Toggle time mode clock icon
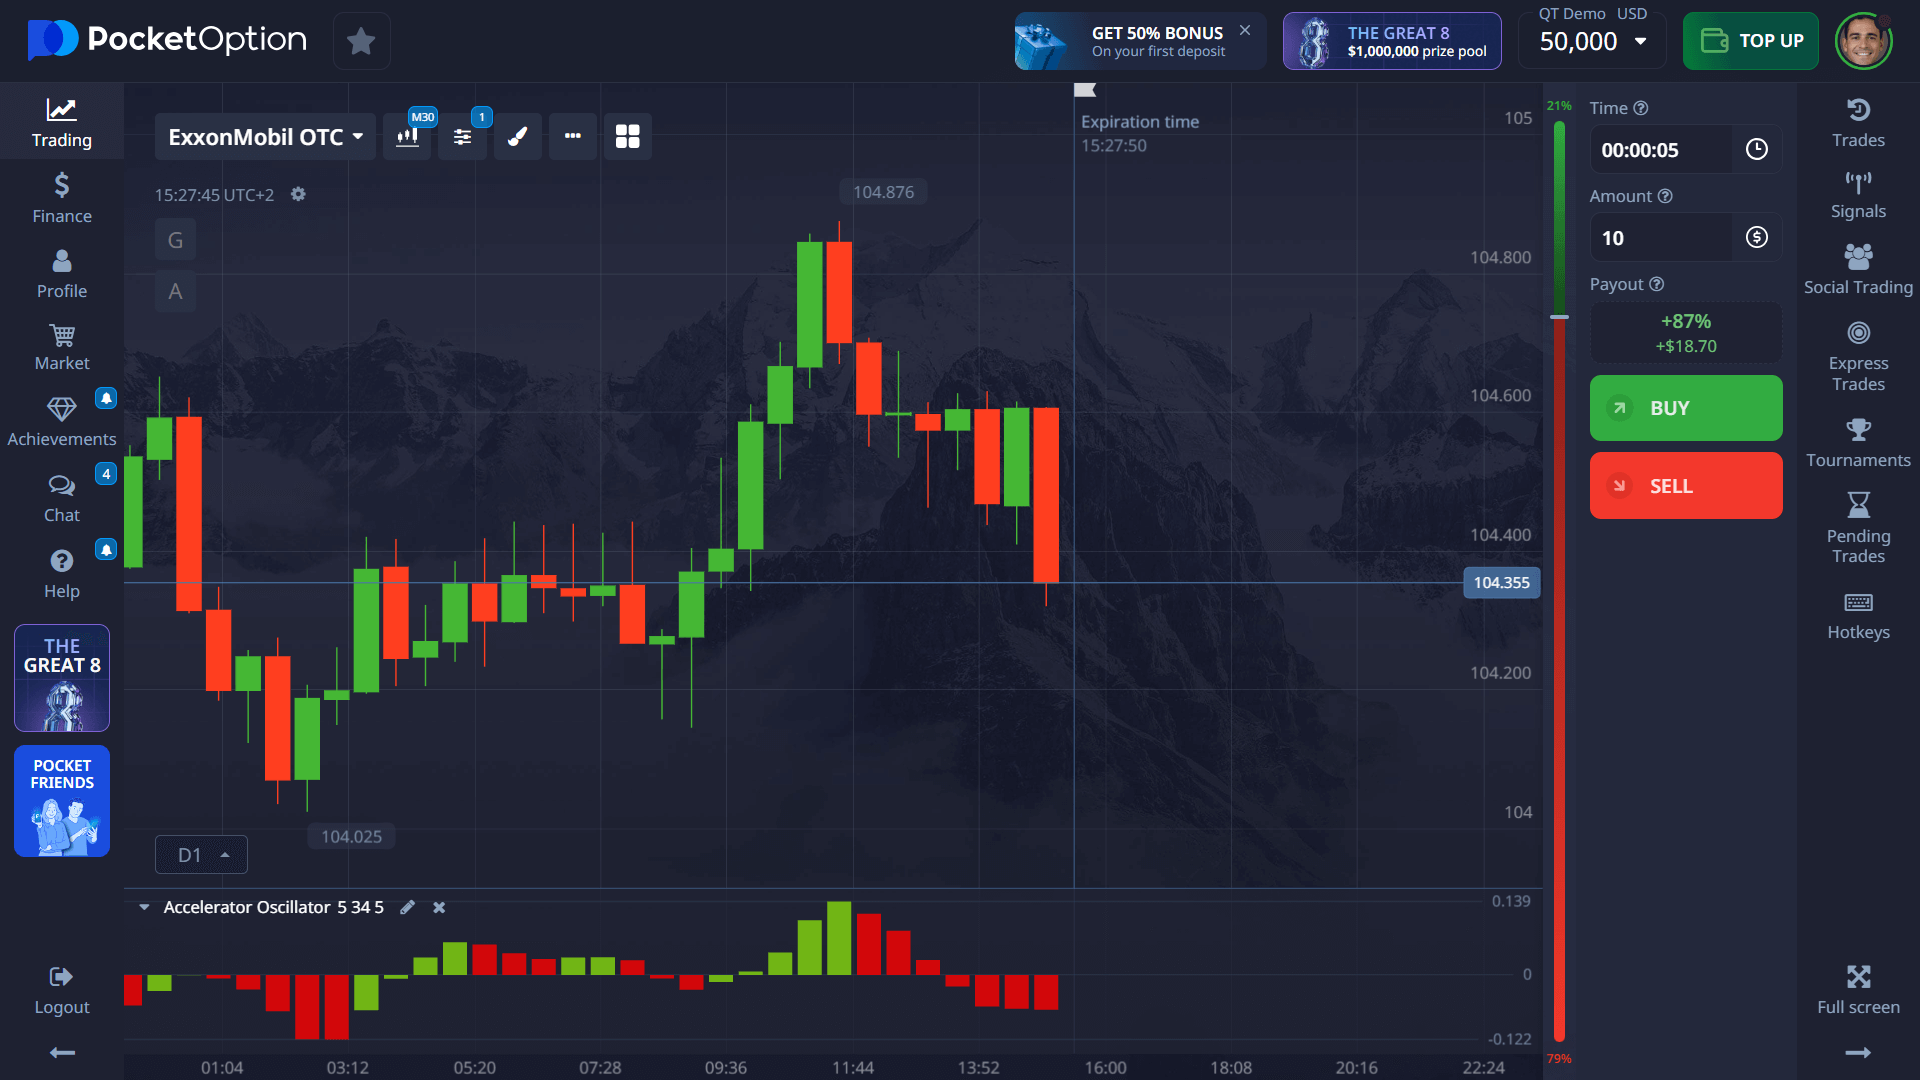The width and height of the screenshot is (1920, 1080). (x=1756, y=150)
